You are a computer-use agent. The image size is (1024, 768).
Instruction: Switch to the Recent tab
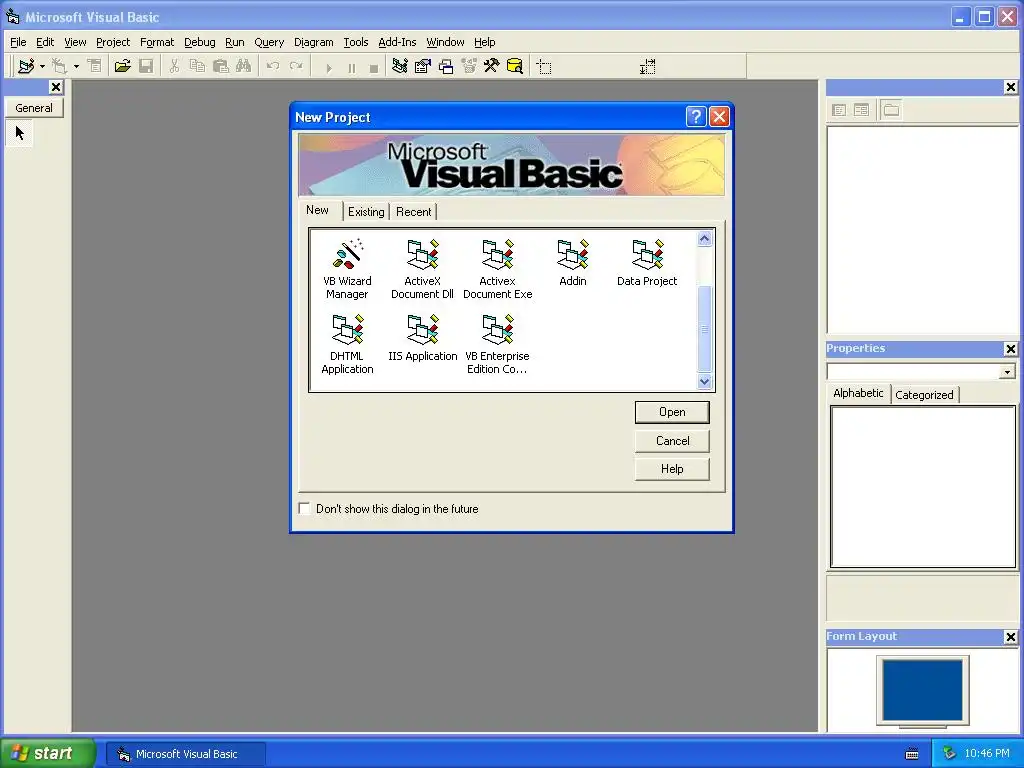click(413, 212)
